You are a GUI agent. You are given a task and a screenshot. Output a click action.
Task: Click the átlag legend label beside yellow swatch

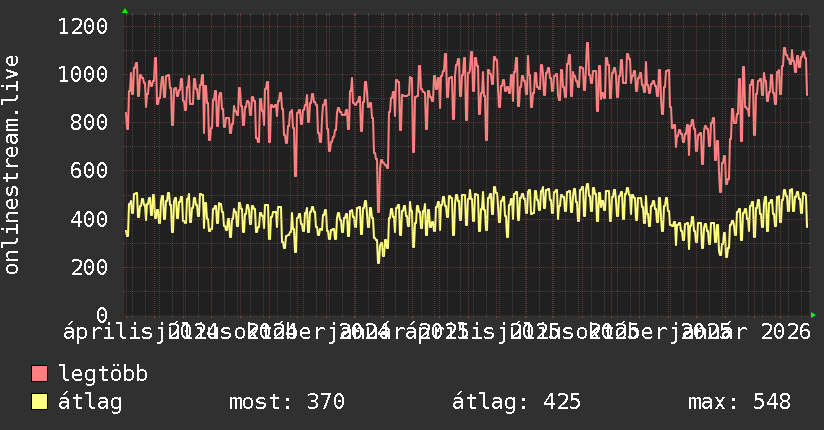click(90, 402)
